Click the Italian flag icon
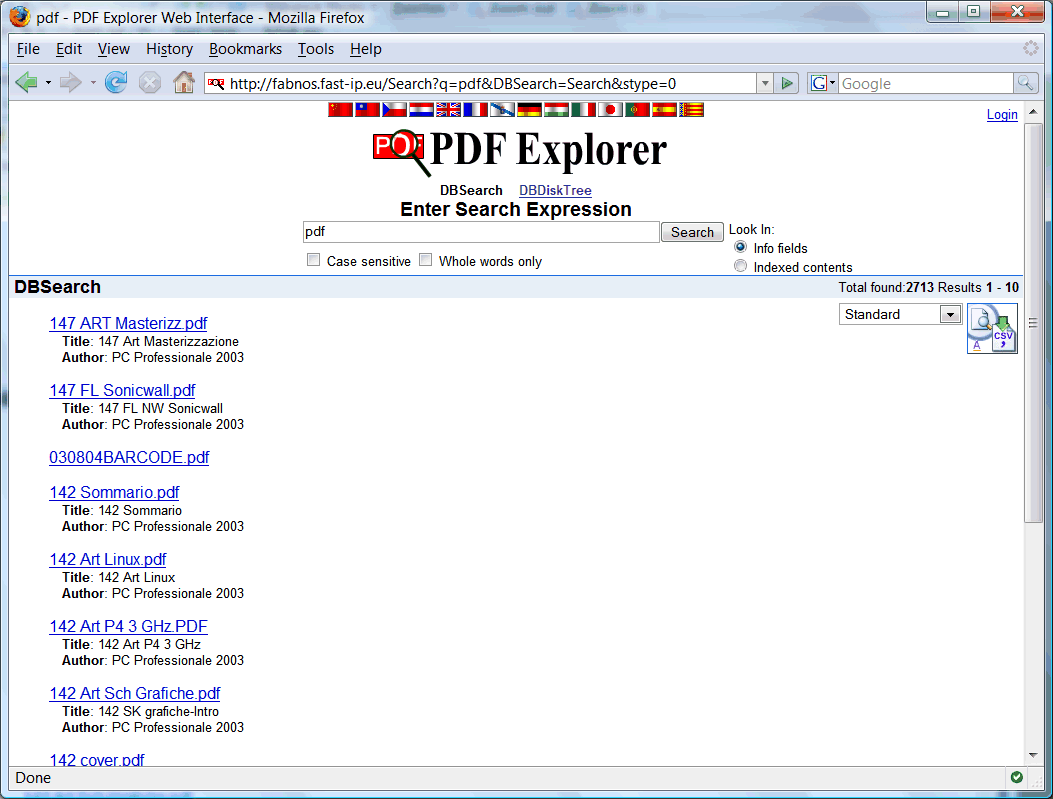The width and height of the screenshot is (1053, 799). click(583, 110)
